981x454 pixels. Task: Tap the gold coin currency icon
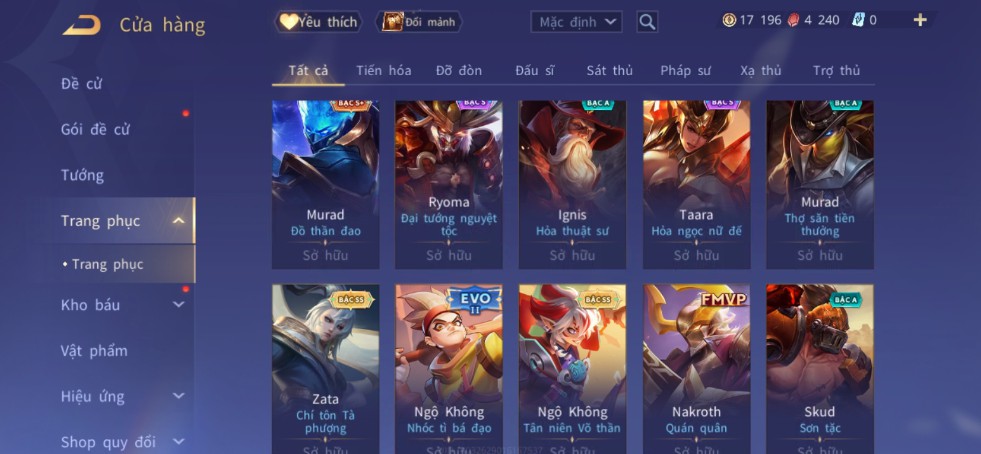(x=729, y=20)
